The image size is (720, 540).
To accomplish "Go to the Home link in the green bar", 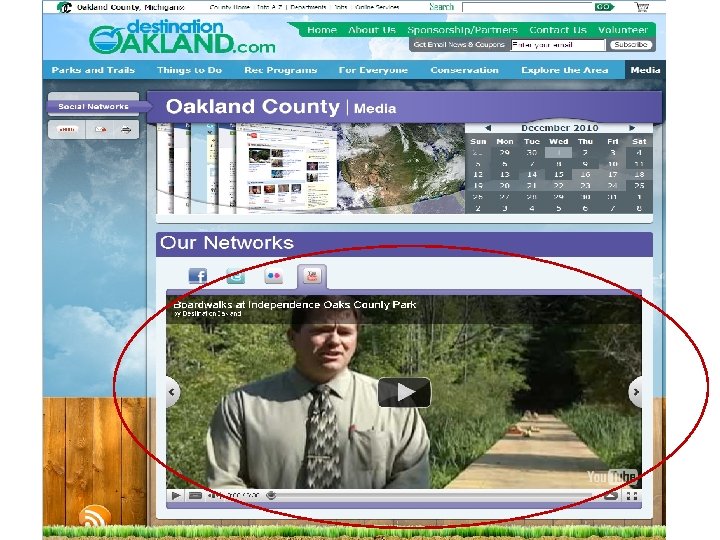I will (x=322, y=30).
